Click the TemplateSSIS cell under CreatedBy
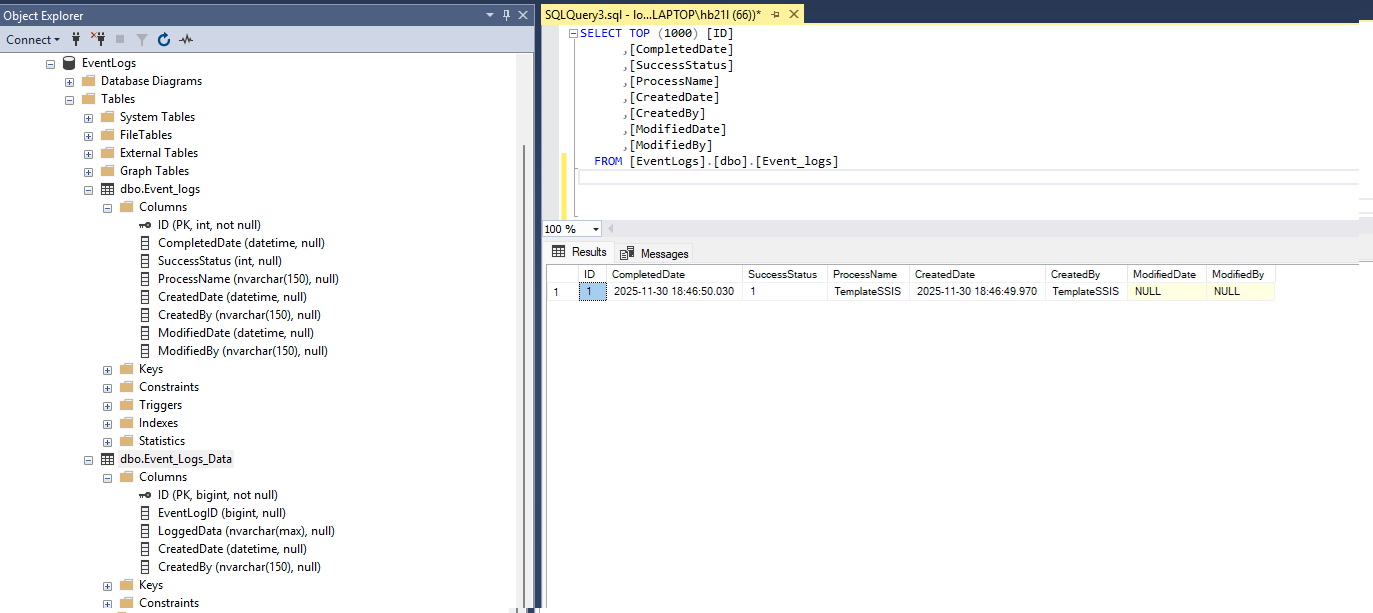Image resolution: width=1373 pixels, height=613 pixels. [x=1085, y=292]
